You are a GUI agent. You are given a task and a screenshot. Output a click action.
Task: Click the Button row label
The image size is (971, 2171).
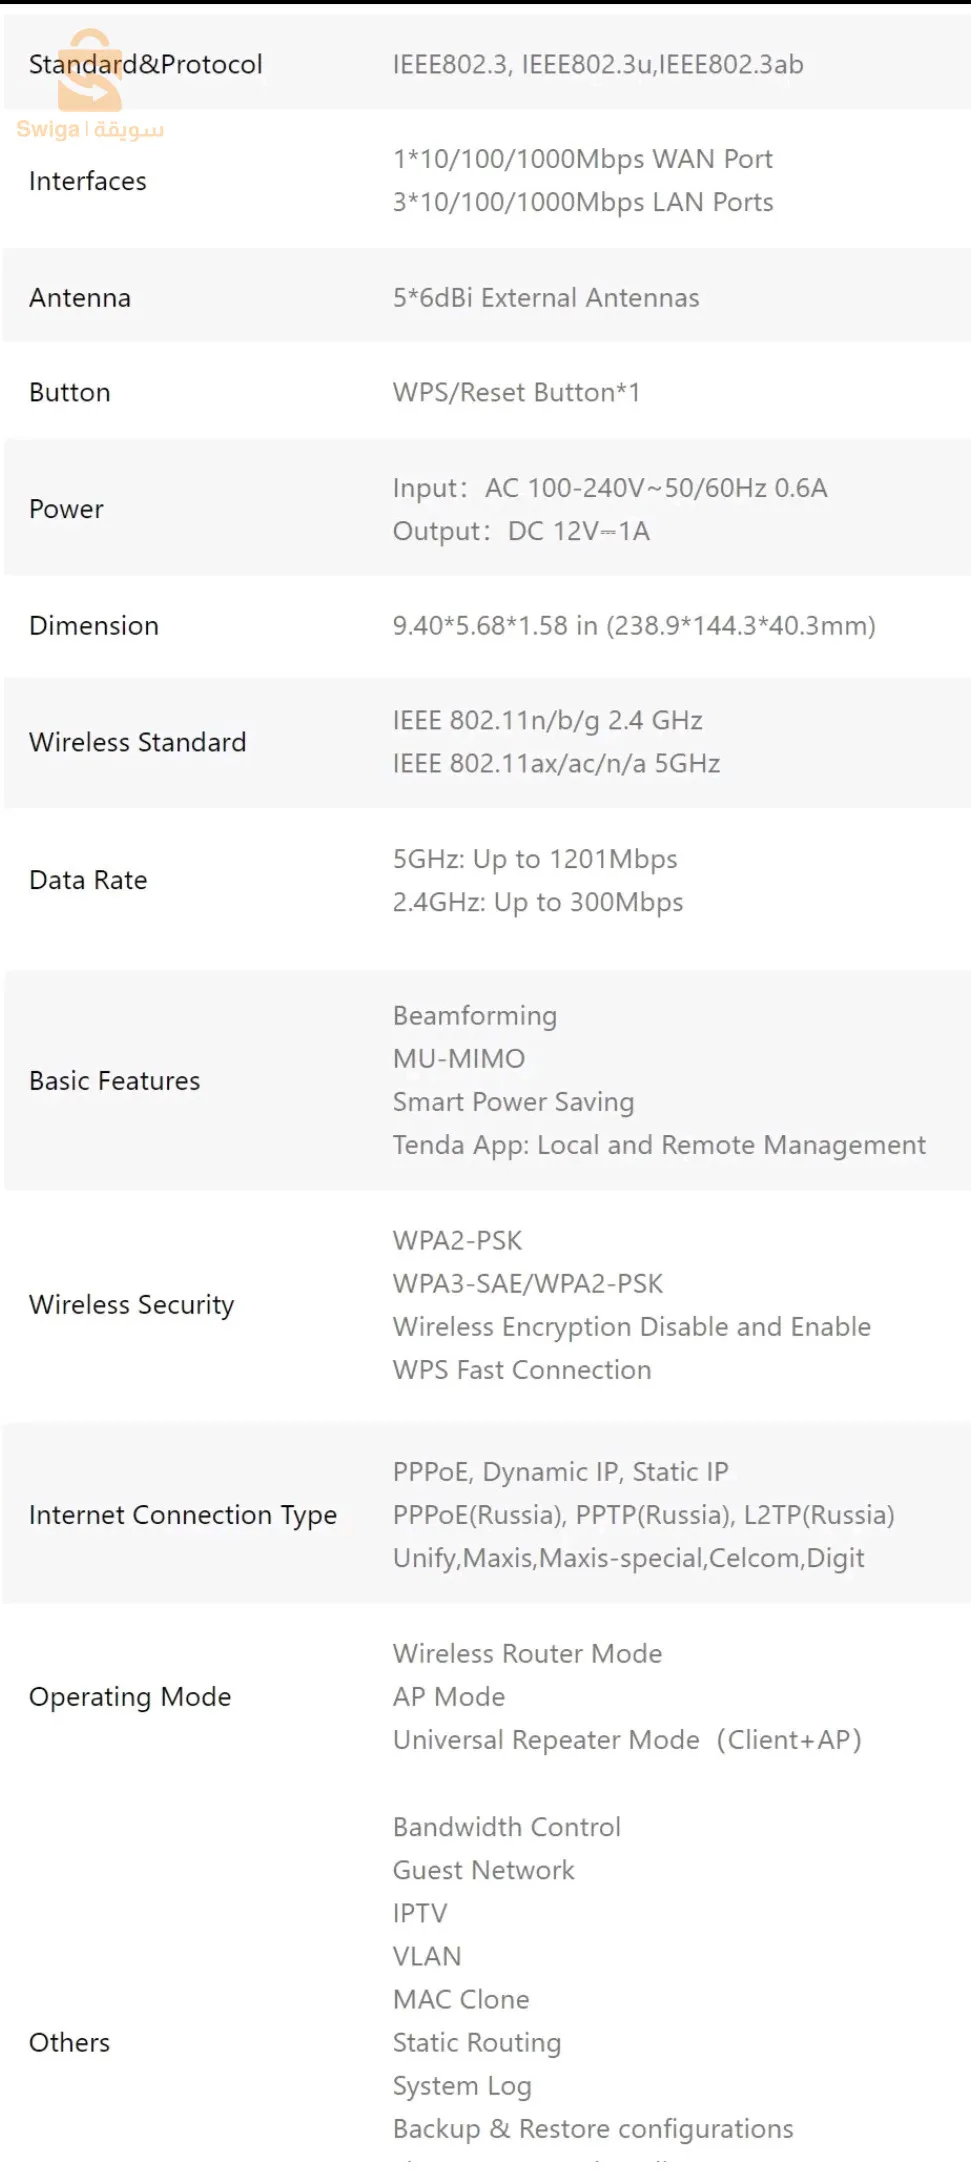(70, 392)
